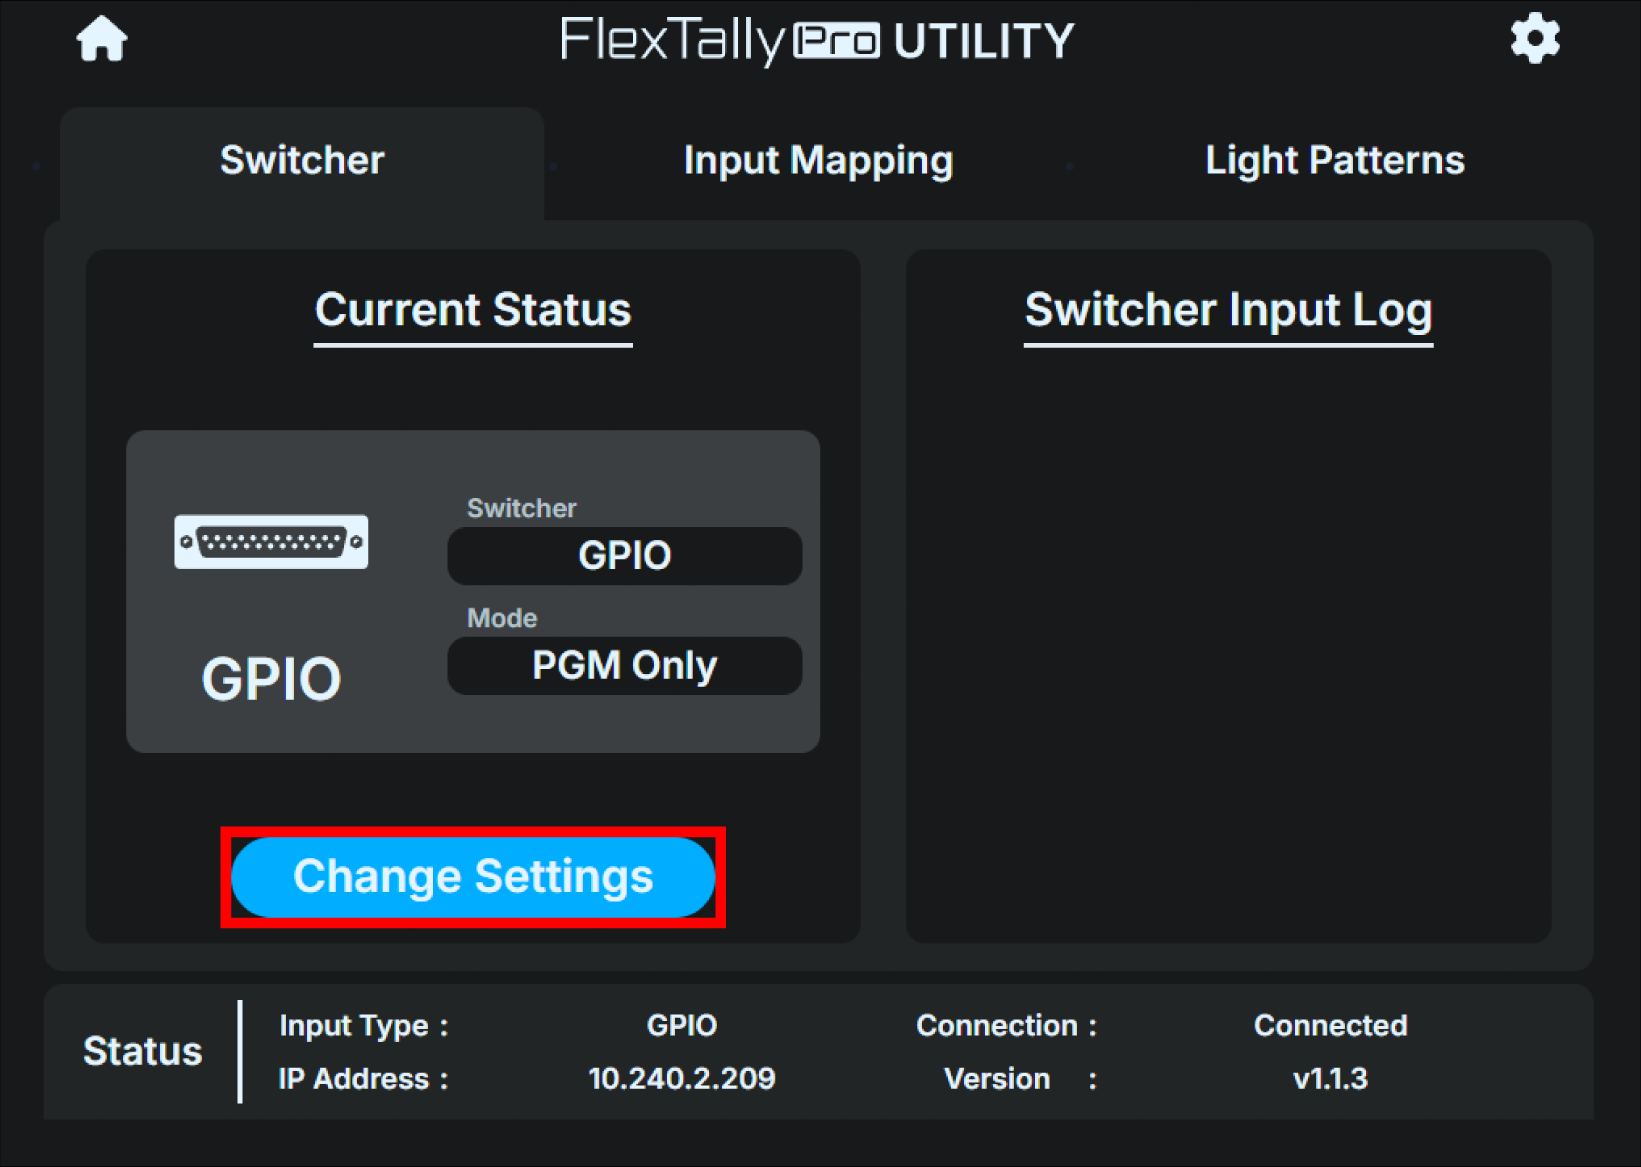Screen dimensions: 1641x1167
Task: Click the version v1.1.3 text
Action: [x=1329, y=1078]
